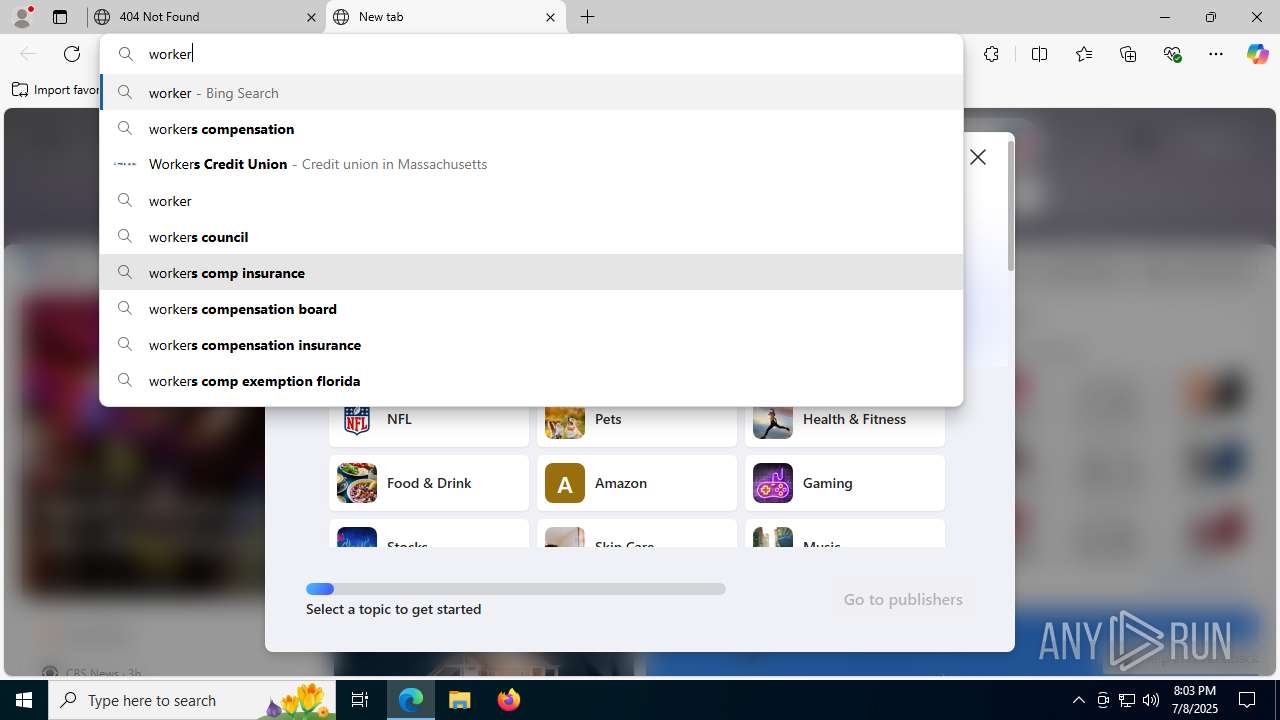Select plain 'worker' suggestion
The height and width of the screenshot is (720, 1280).
tap(531, 201)
